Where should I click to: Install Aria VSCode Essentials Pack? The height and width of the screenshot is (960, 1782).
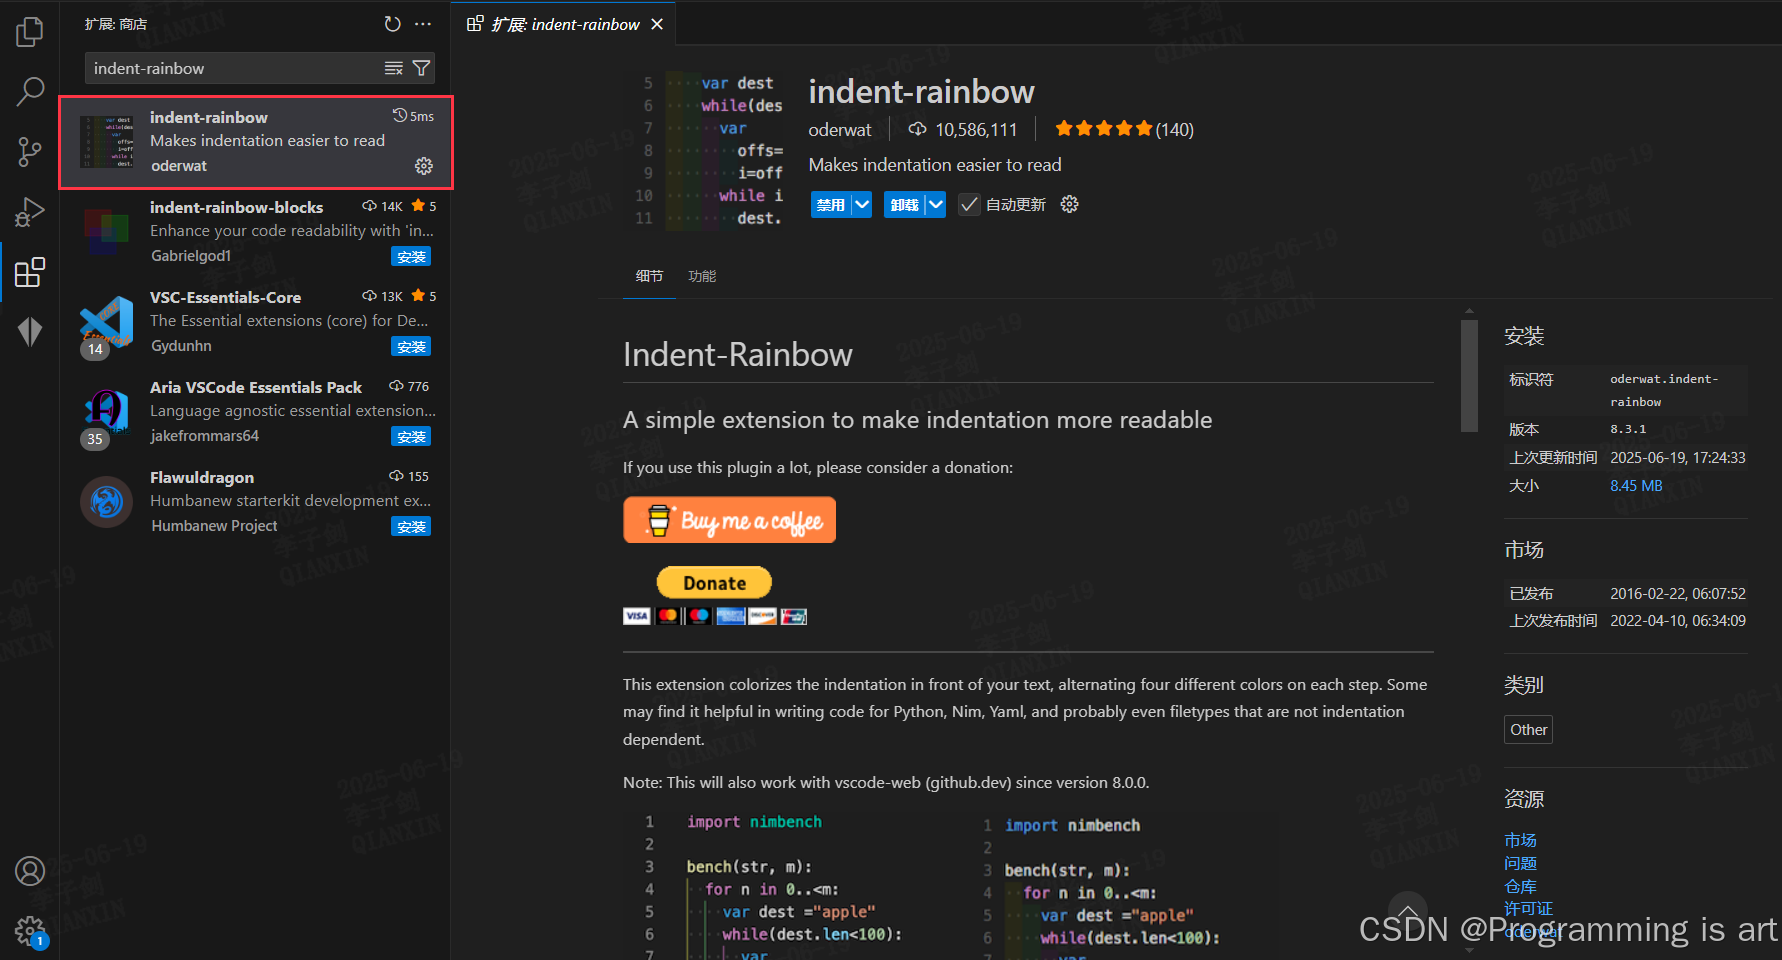point(411,437)
